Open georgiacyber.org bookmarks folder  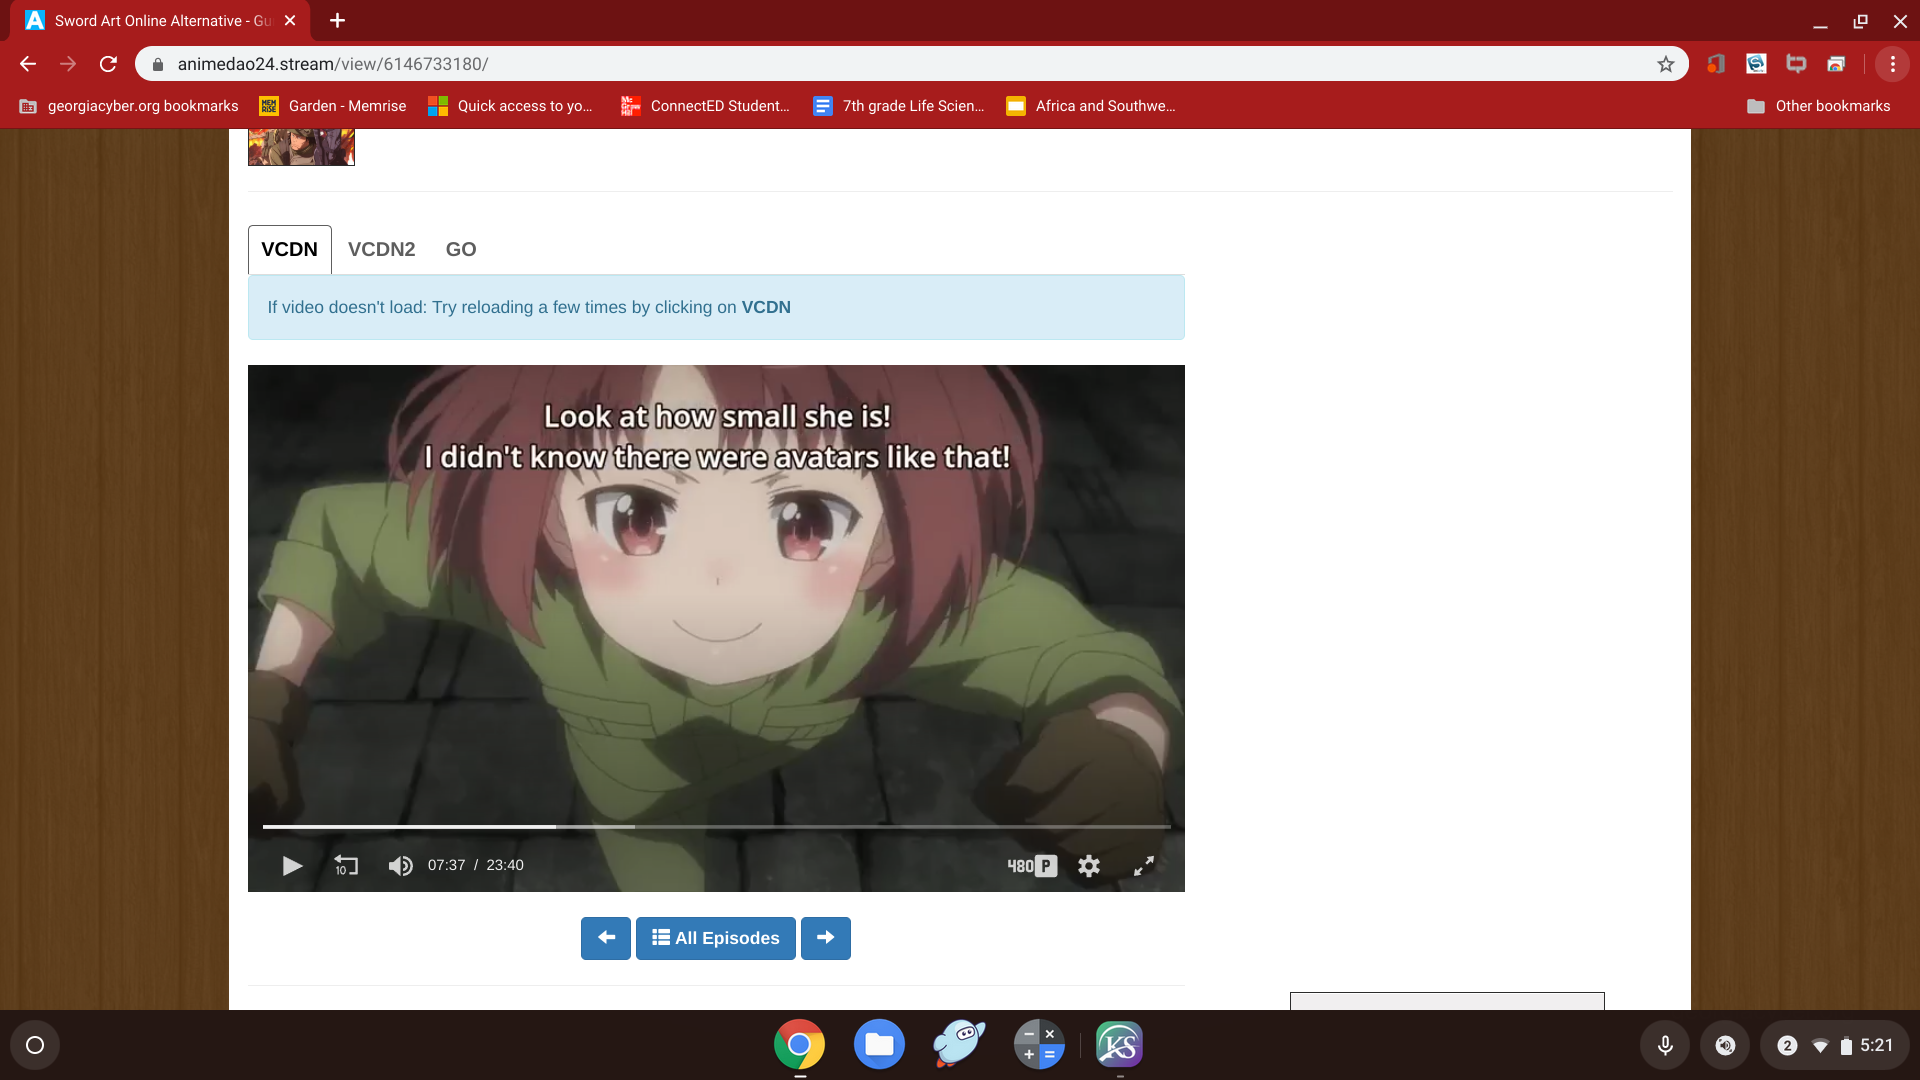click(129, 106)
